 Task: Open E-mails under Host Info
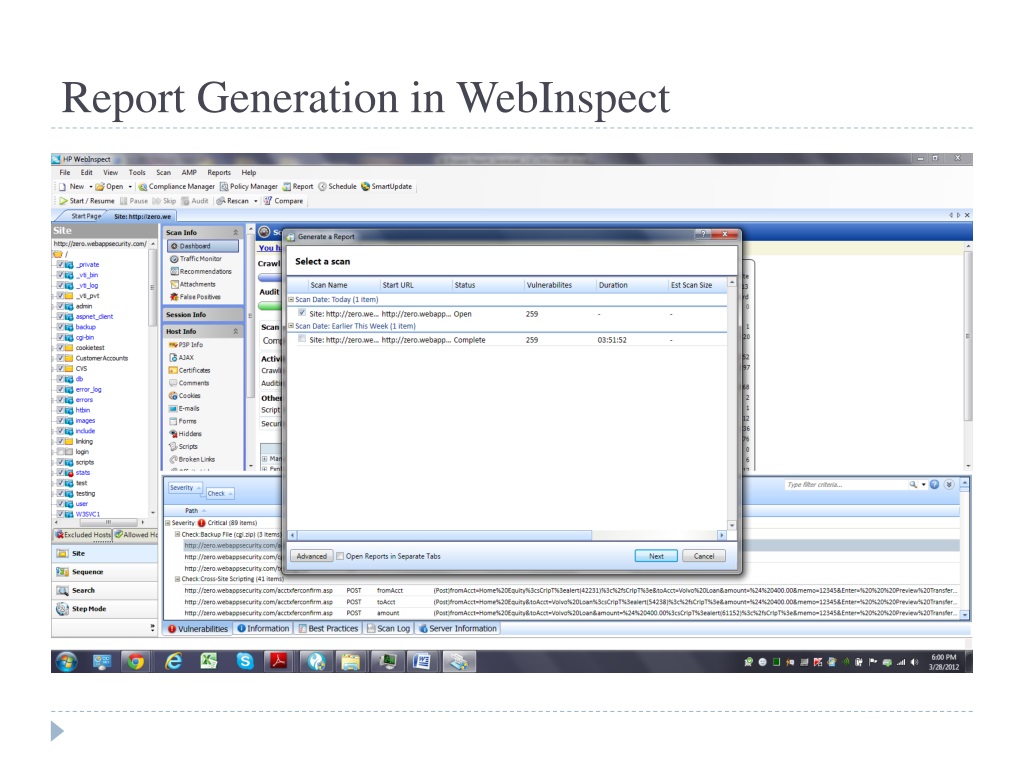tap(184, 408)
